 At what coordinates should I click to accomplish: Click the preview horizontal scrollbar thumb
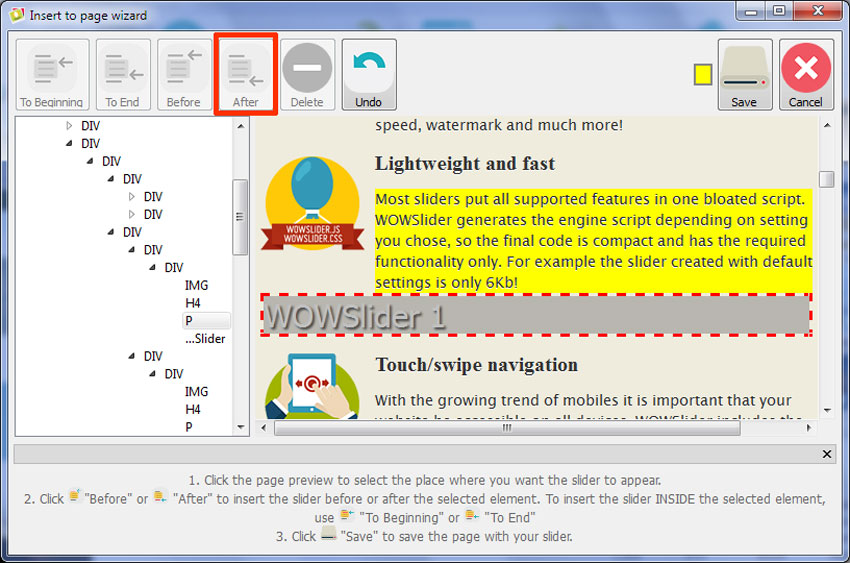[x=507, y=428]
